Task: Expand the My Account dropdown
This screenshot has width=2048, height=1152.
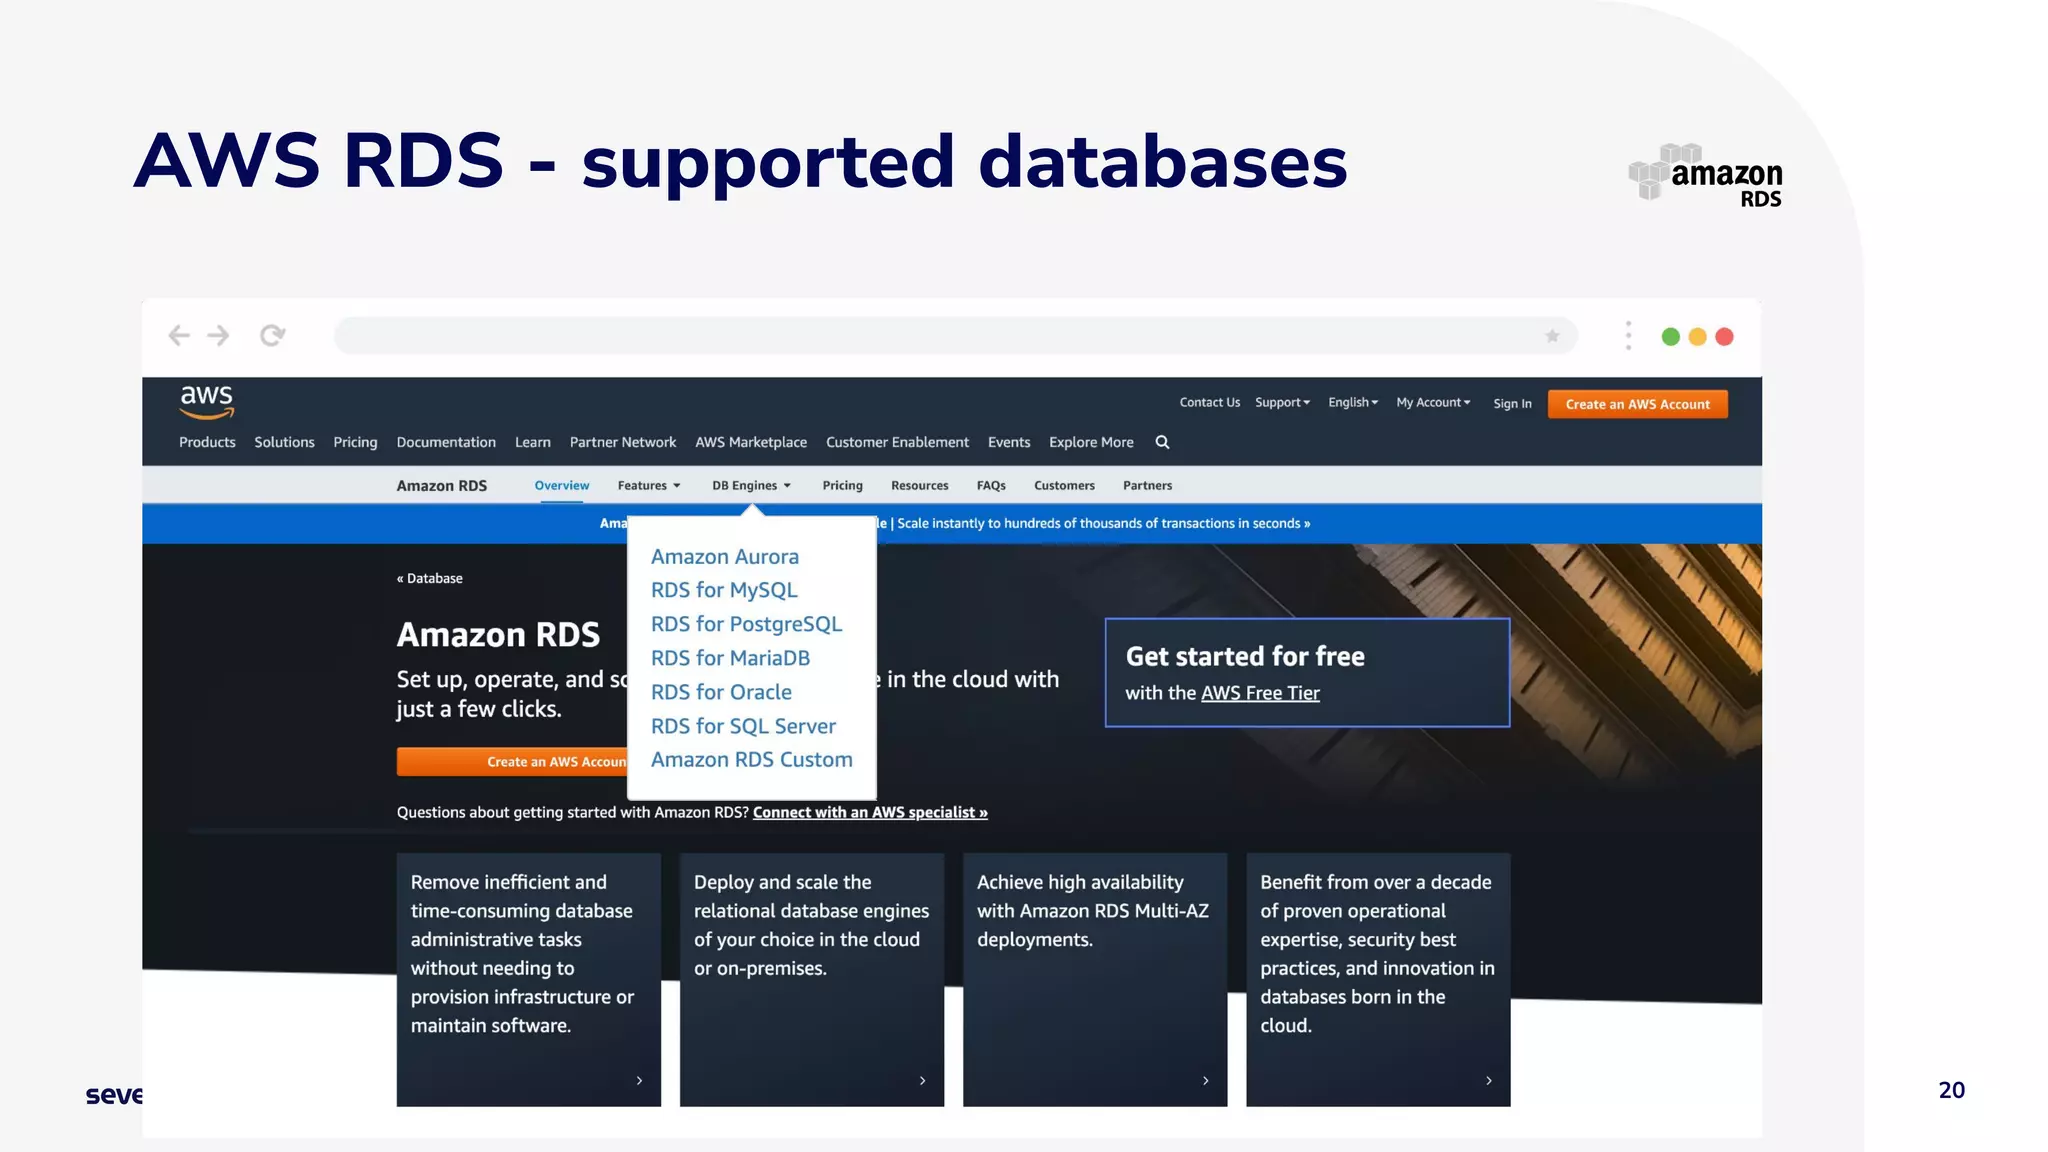Action: [1433, 403]
